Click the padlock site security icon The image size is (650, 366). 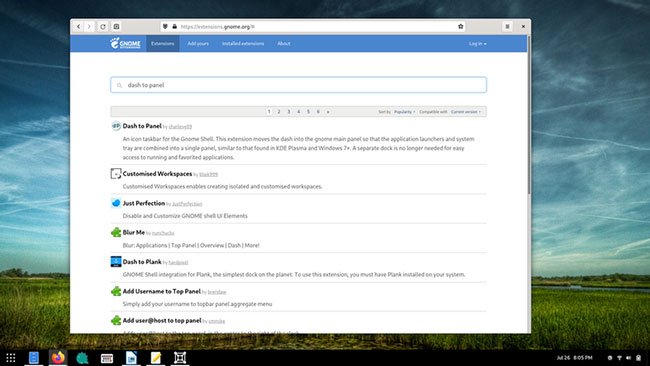(x=175, y=27)
